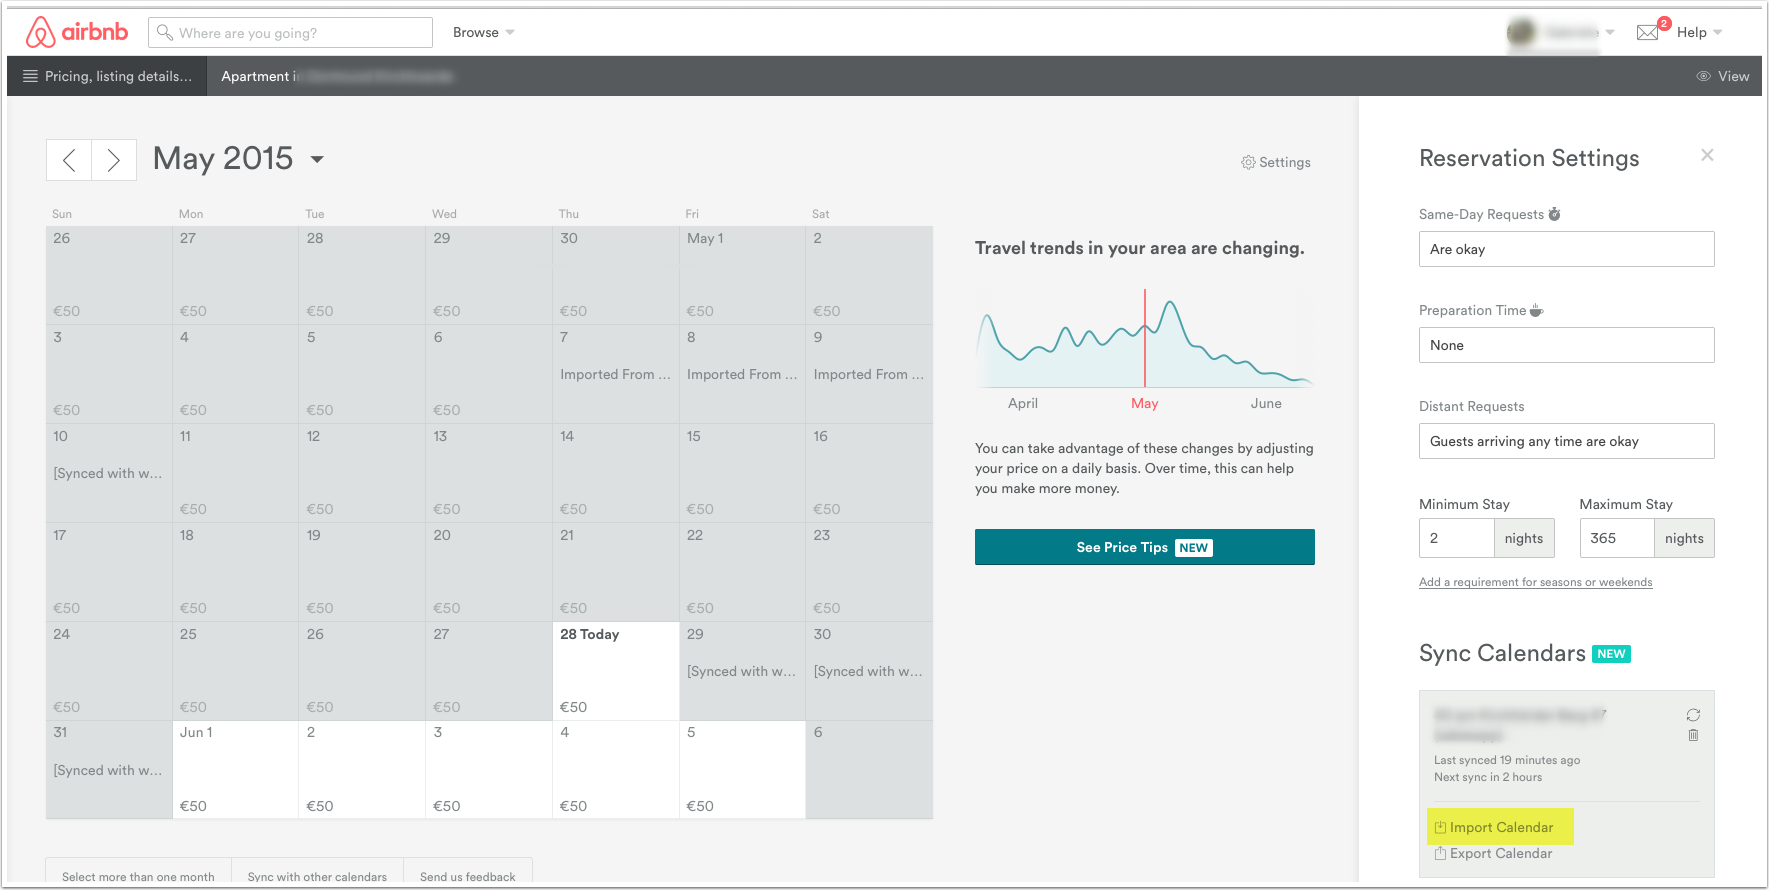This screenshot has width=1769, height=890.
Task: Open calendar Settings with the gear icon
Action: [1276, 162]
